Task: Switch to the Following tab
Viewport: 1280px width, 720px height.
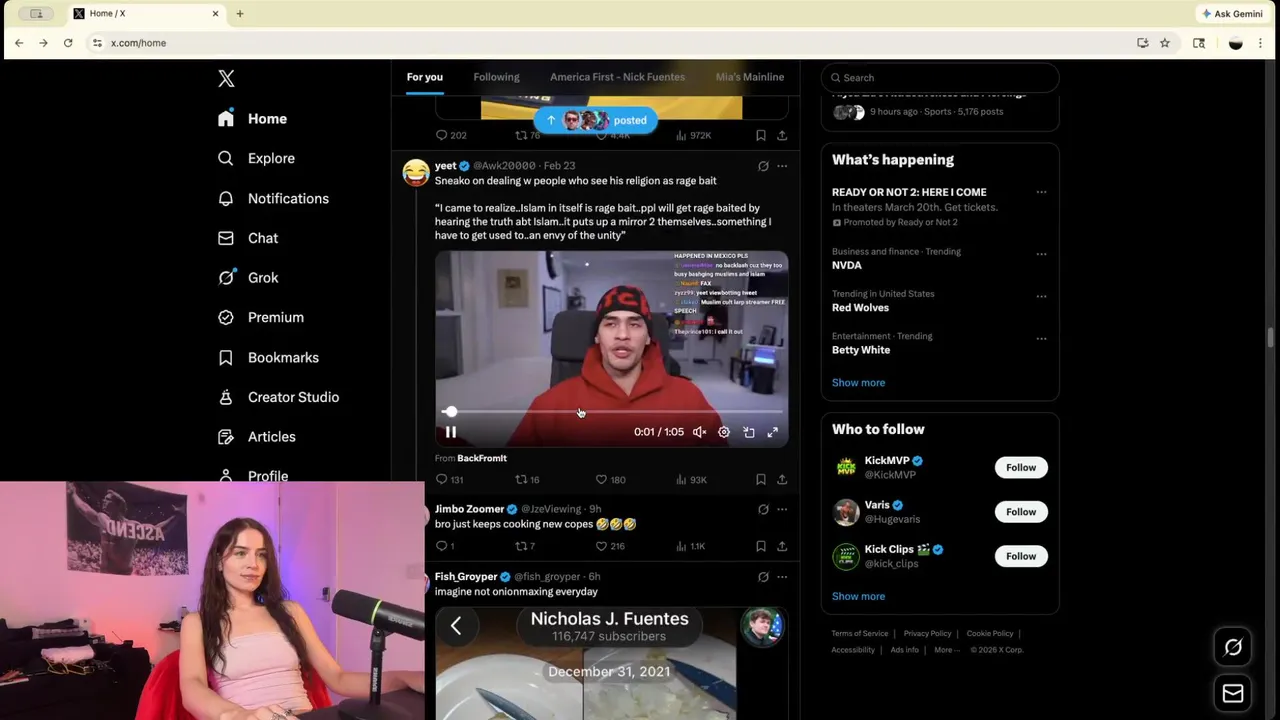Action: click(x=496, y=77)
